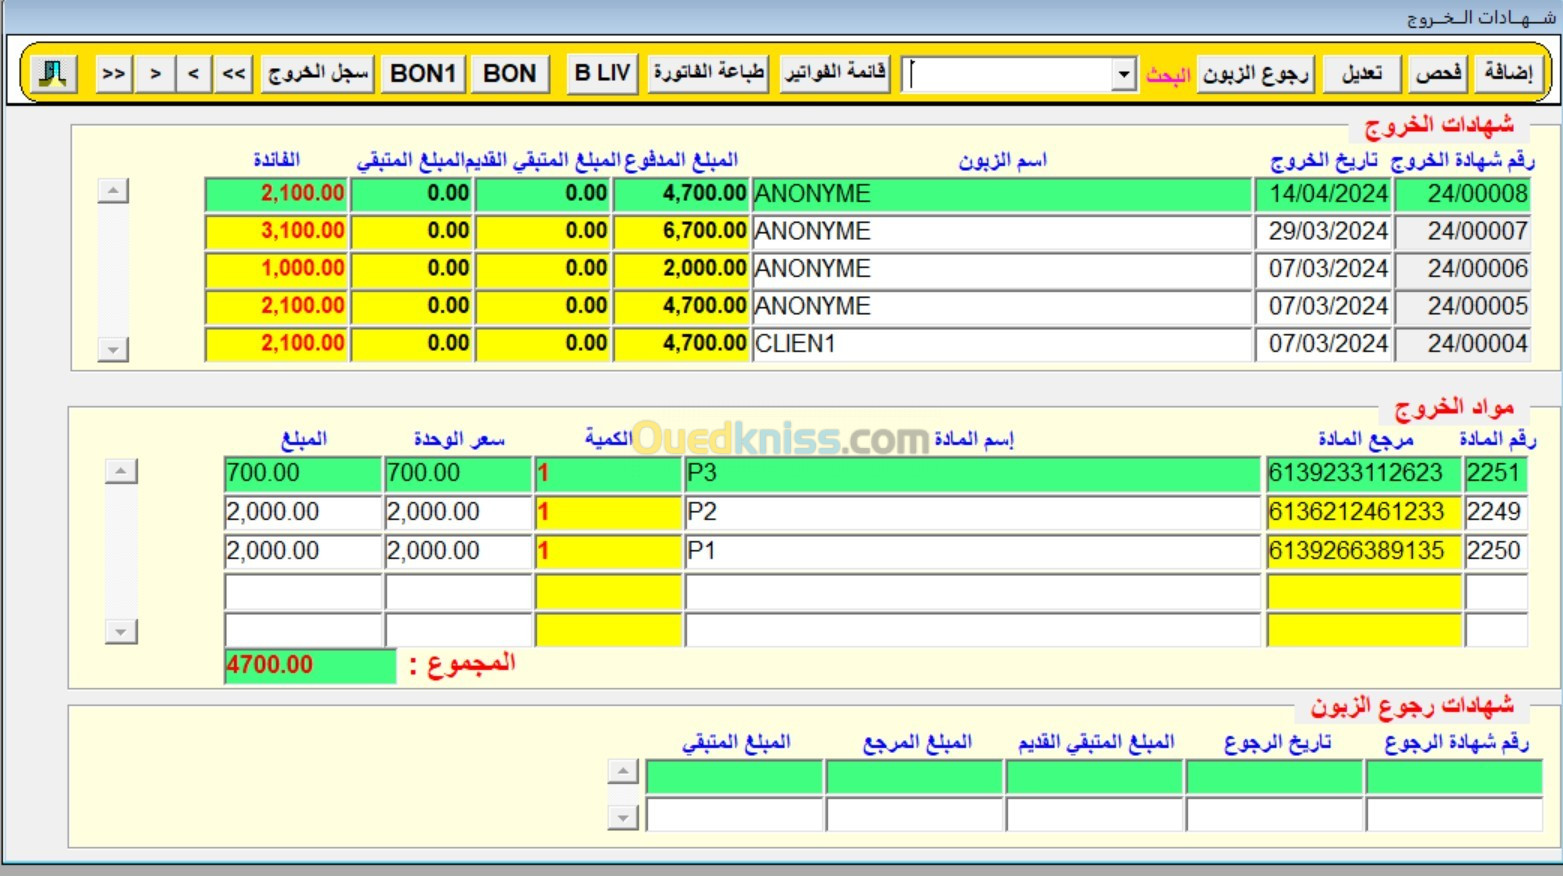The width and height of the screenshot is (1563, 876).
Task: Click profit value 1,000.00
Action: [x=276, y=269]
